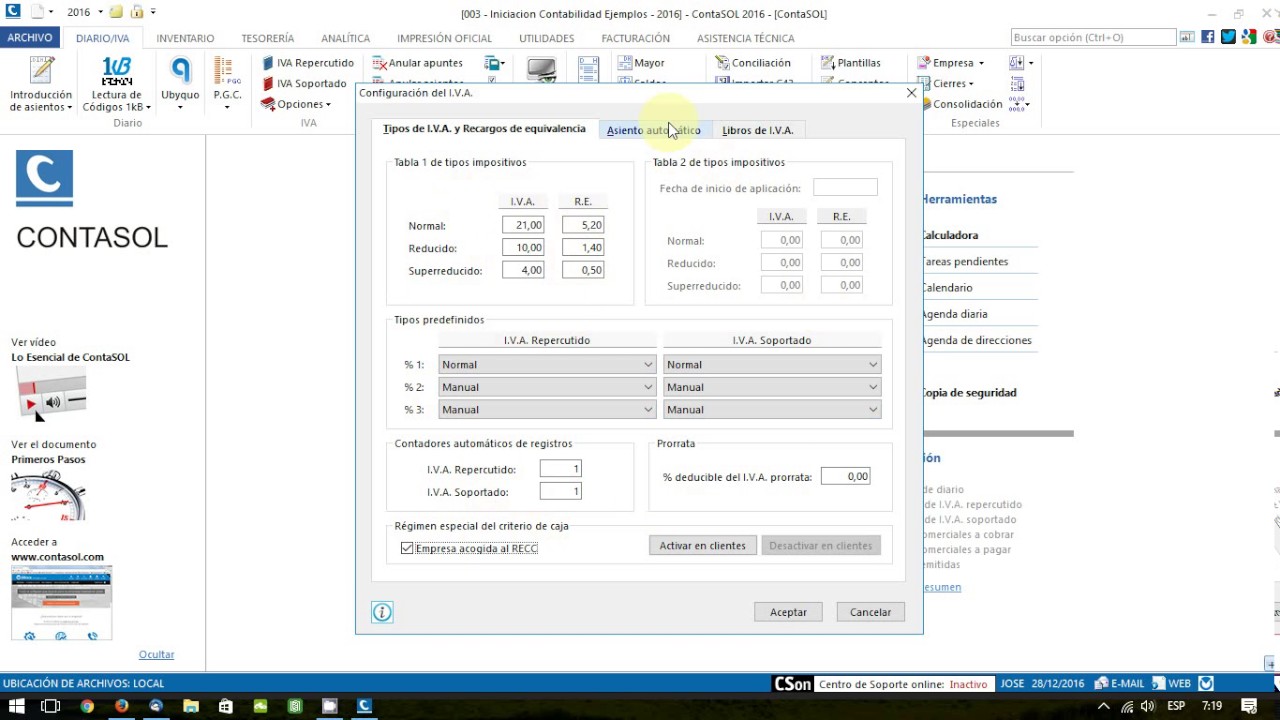Open IVA Soportado register
This screenshot has height=720, width=1280.
coord(304,84)
